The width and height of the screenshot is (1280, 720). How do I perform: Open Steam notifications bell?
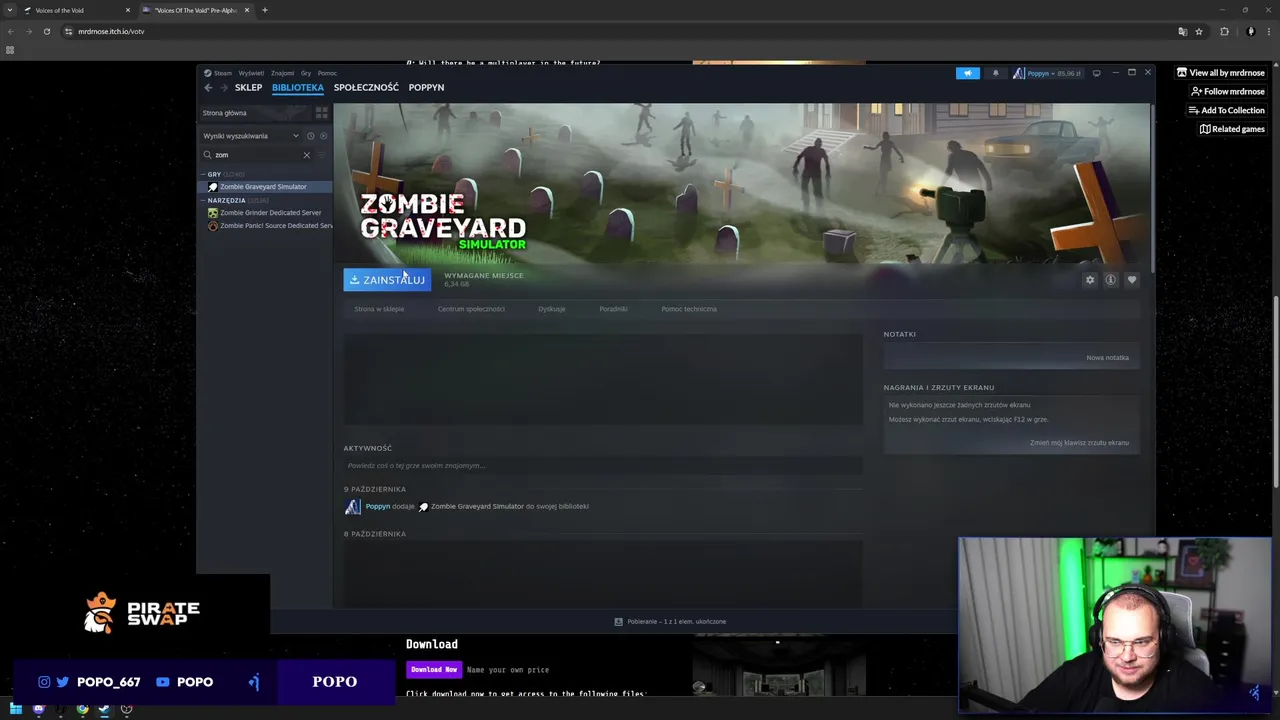coord(995,73)
